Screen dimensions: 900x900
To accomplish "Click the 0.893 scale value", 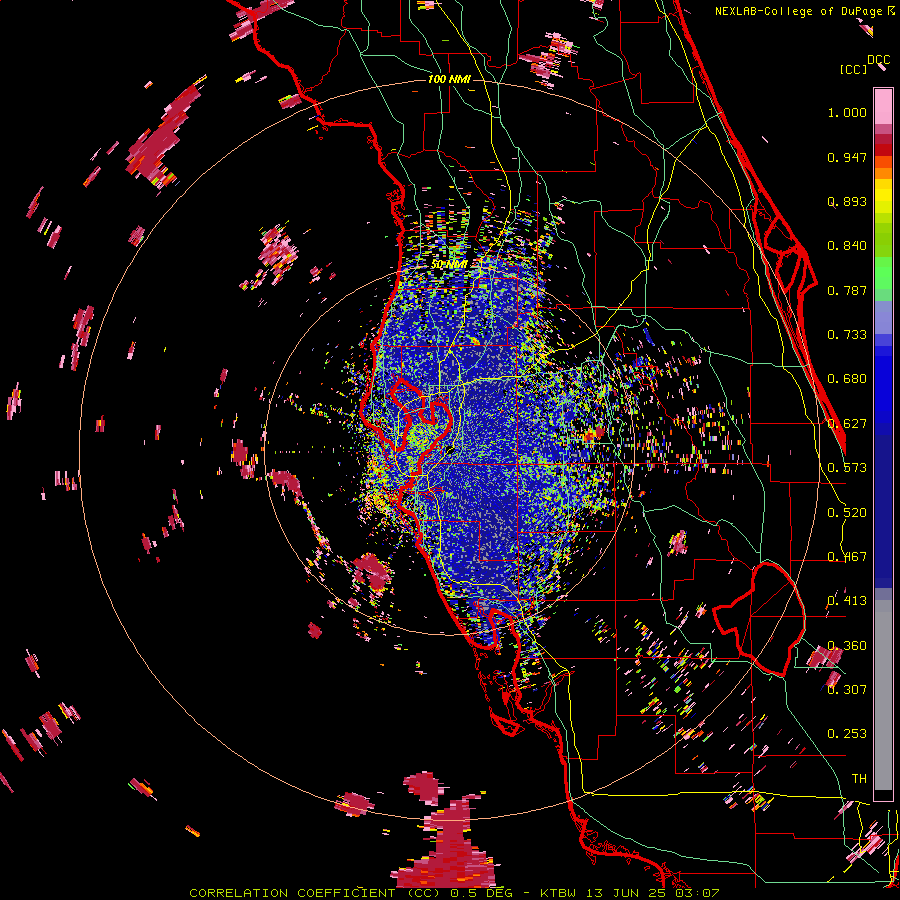I will pyautogui.click(x=847, y=201).
